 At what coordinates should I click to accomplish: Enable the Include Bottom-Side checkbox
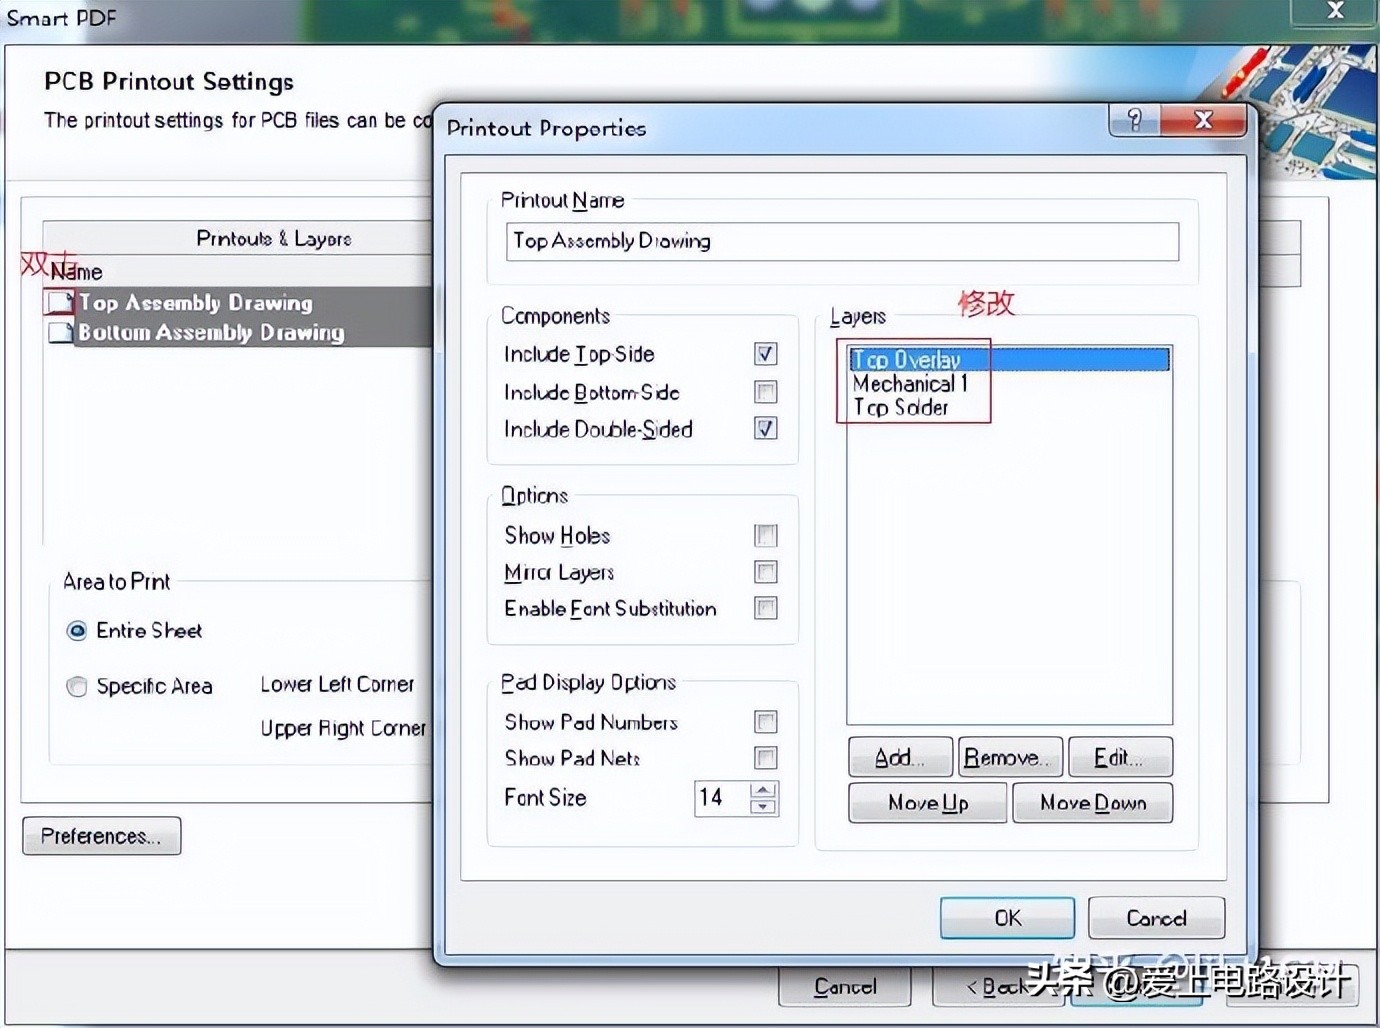[x=765, y=392]
